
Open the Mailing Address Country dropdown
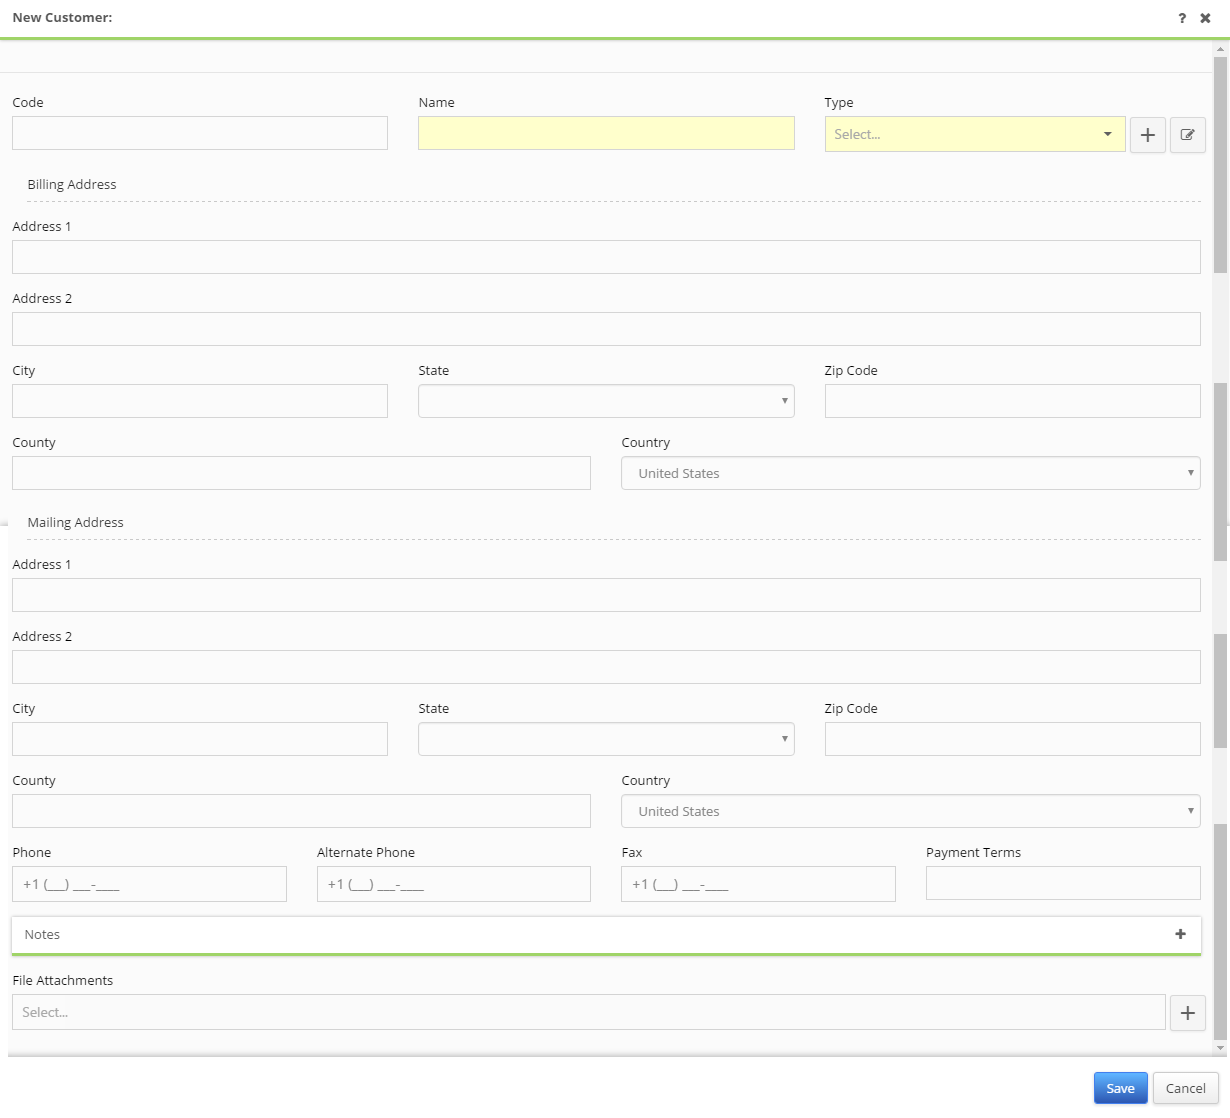click(910, 811)
